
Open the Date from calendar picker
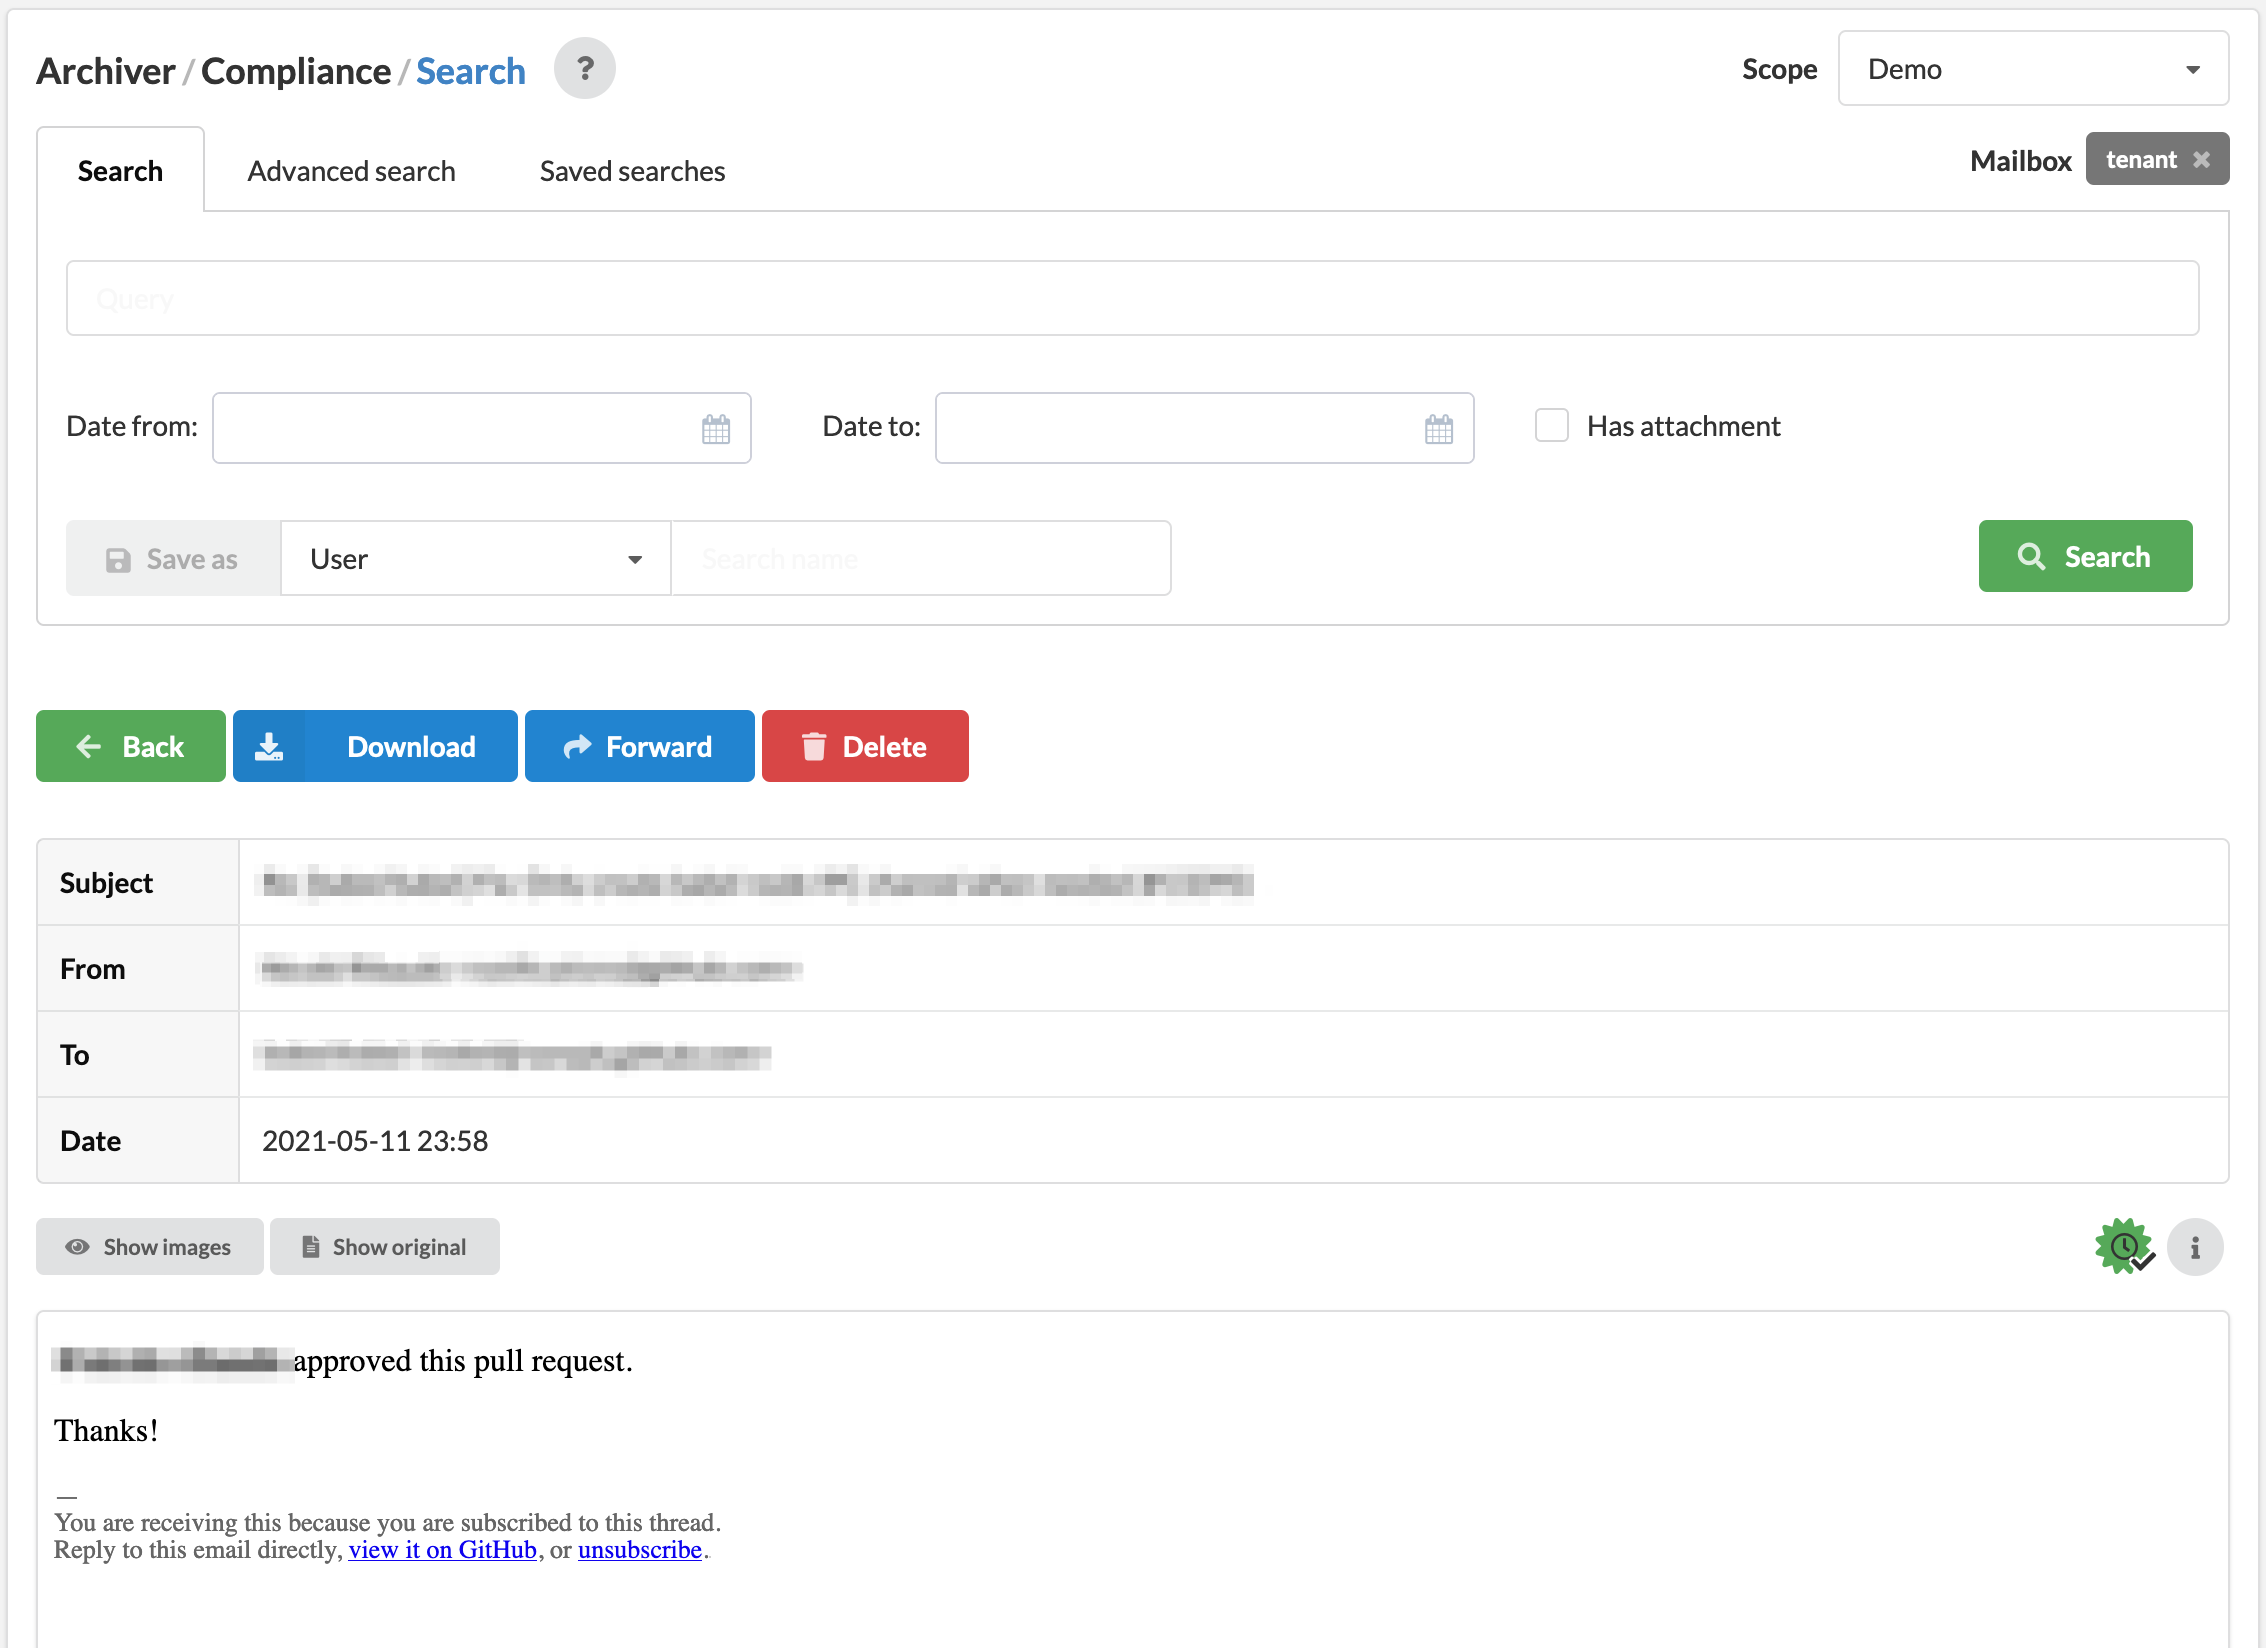(716, 429)
